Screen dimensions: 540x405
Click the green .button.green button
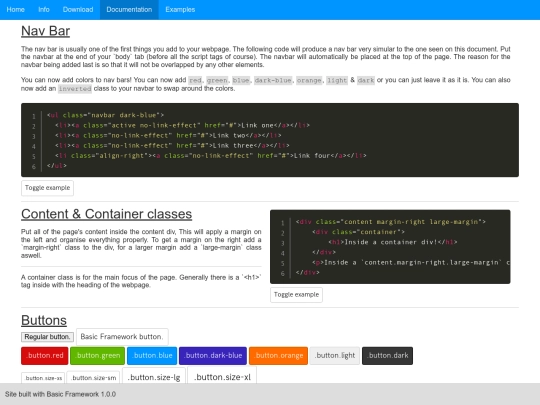coord(98,355)
